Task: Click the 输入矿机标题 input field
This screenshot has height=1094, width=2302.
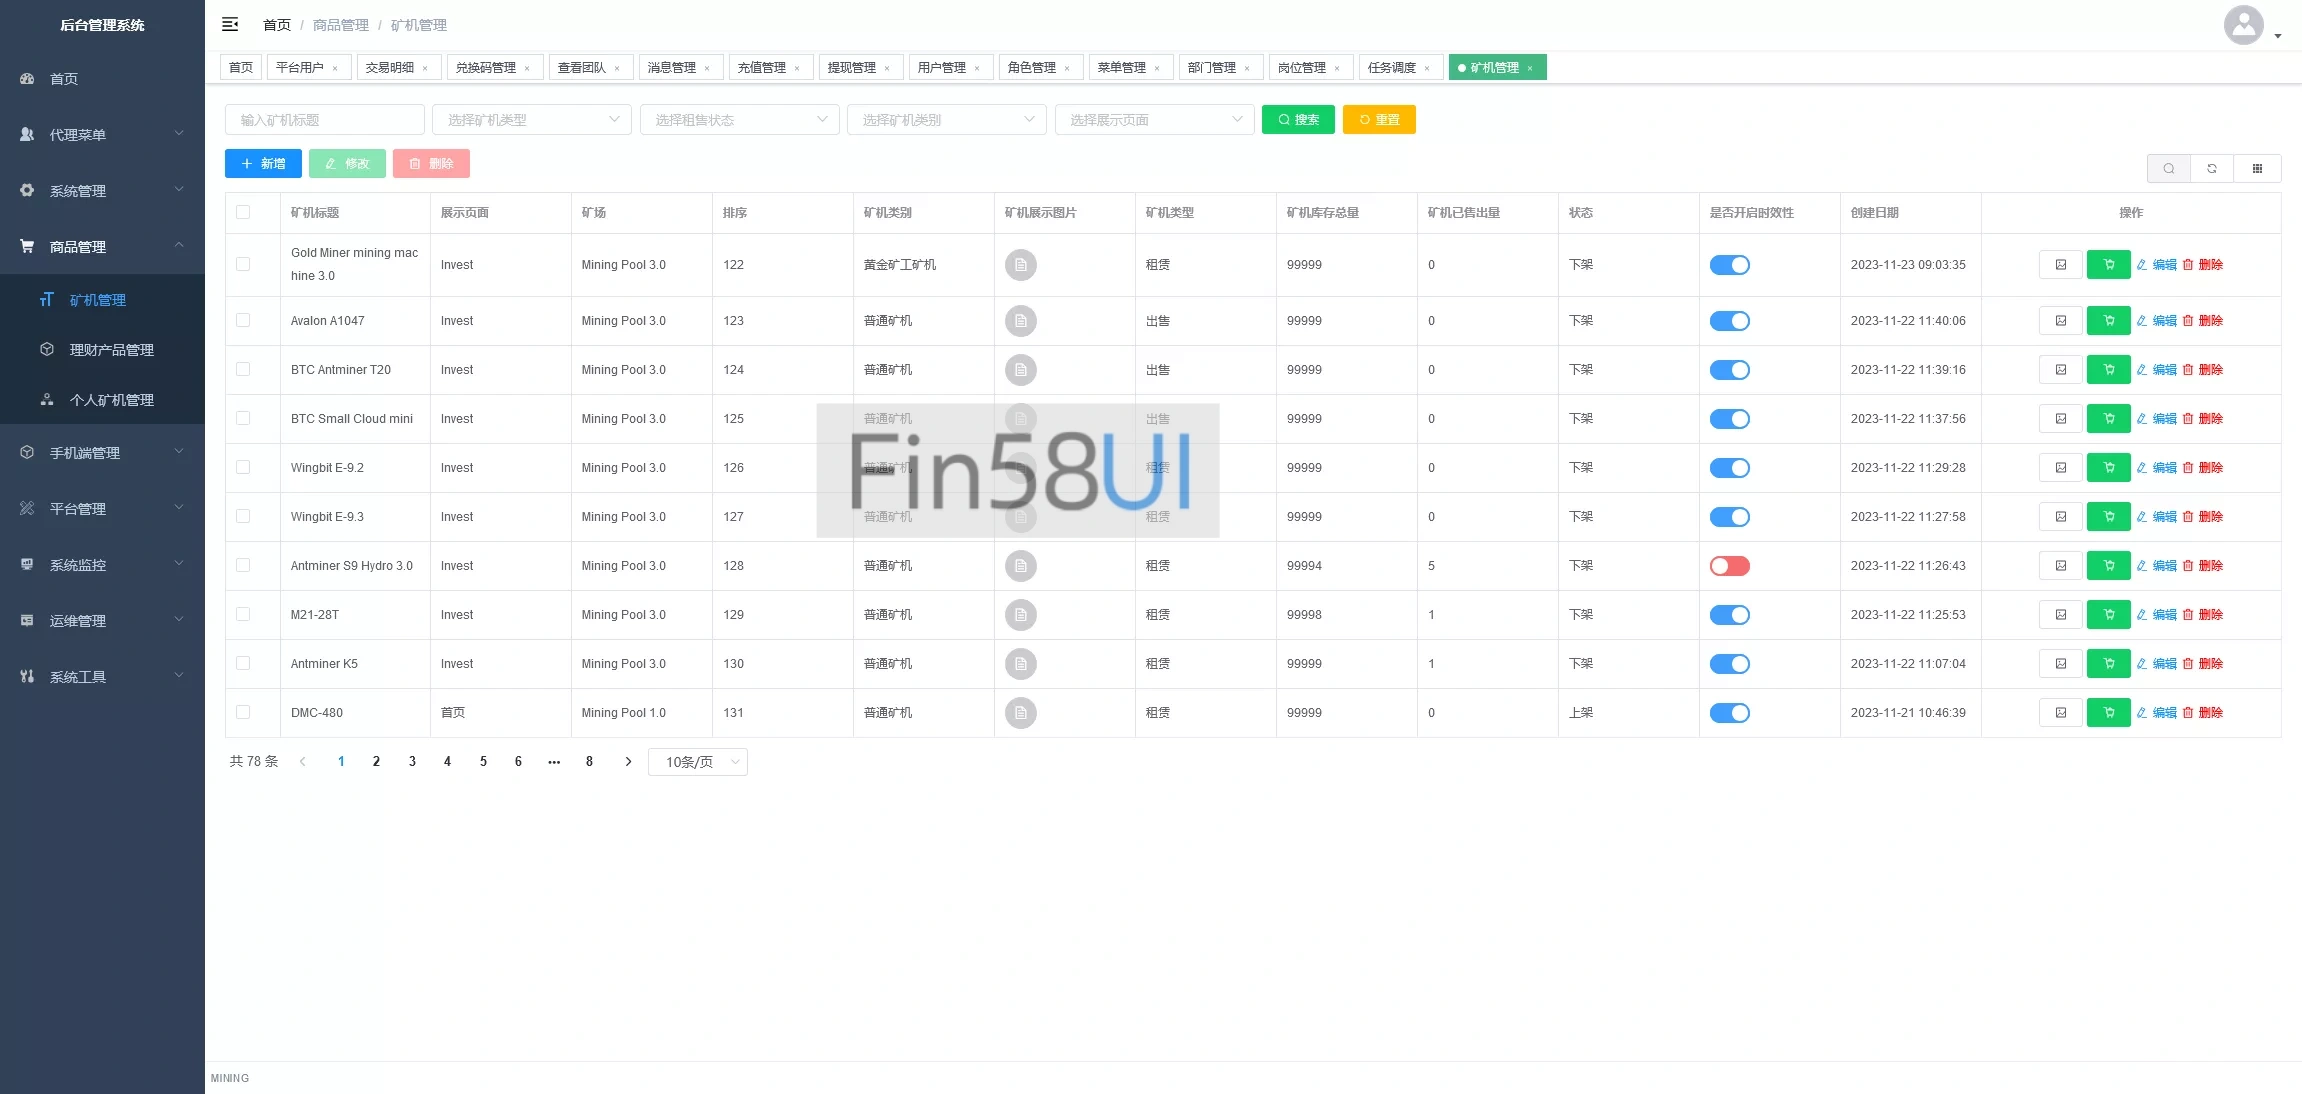Action: coord(324,120)
